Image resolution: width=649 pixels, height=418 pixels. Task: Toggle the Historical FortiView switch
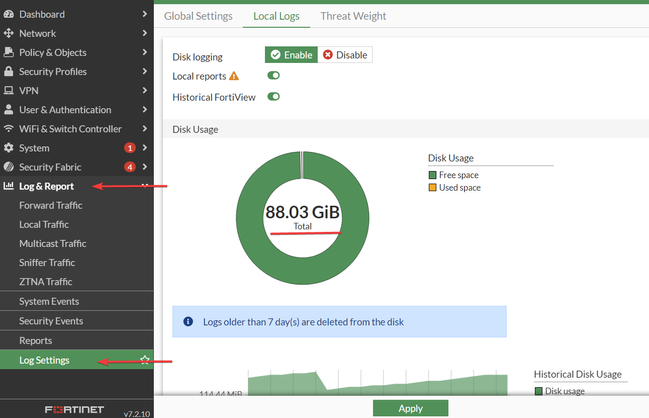click(274, 96)
